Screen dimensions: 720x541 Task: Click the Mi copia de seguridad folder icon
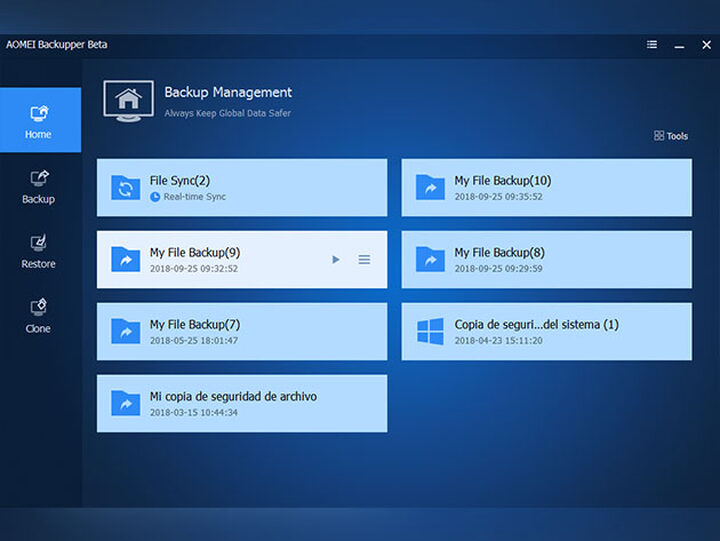click(126, 404)
